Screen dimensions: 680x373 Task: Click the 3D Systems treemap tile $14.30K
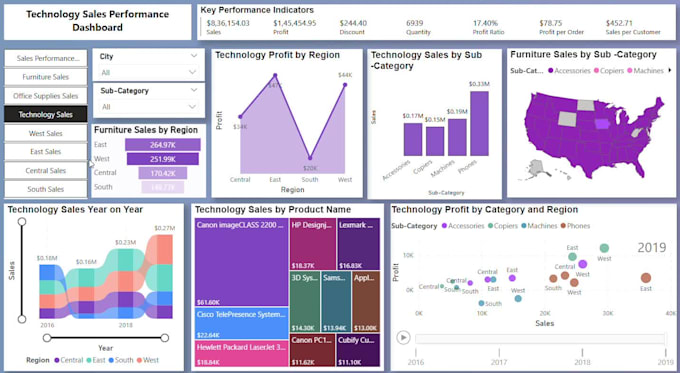point(305,302)
